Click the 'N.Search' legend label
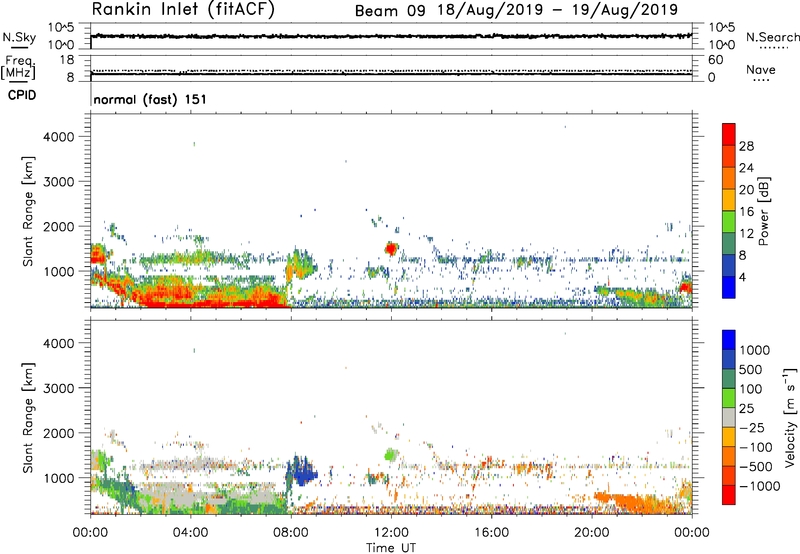 772,37
